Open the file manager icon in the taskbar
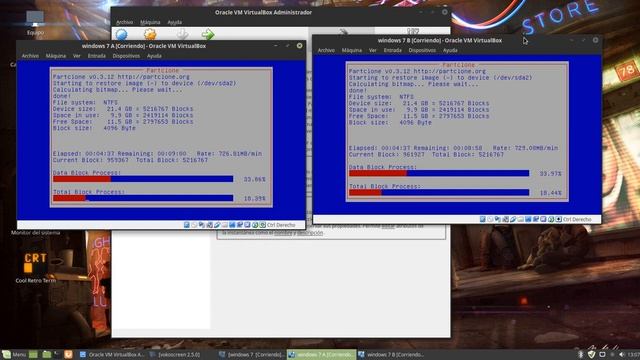 47,355
